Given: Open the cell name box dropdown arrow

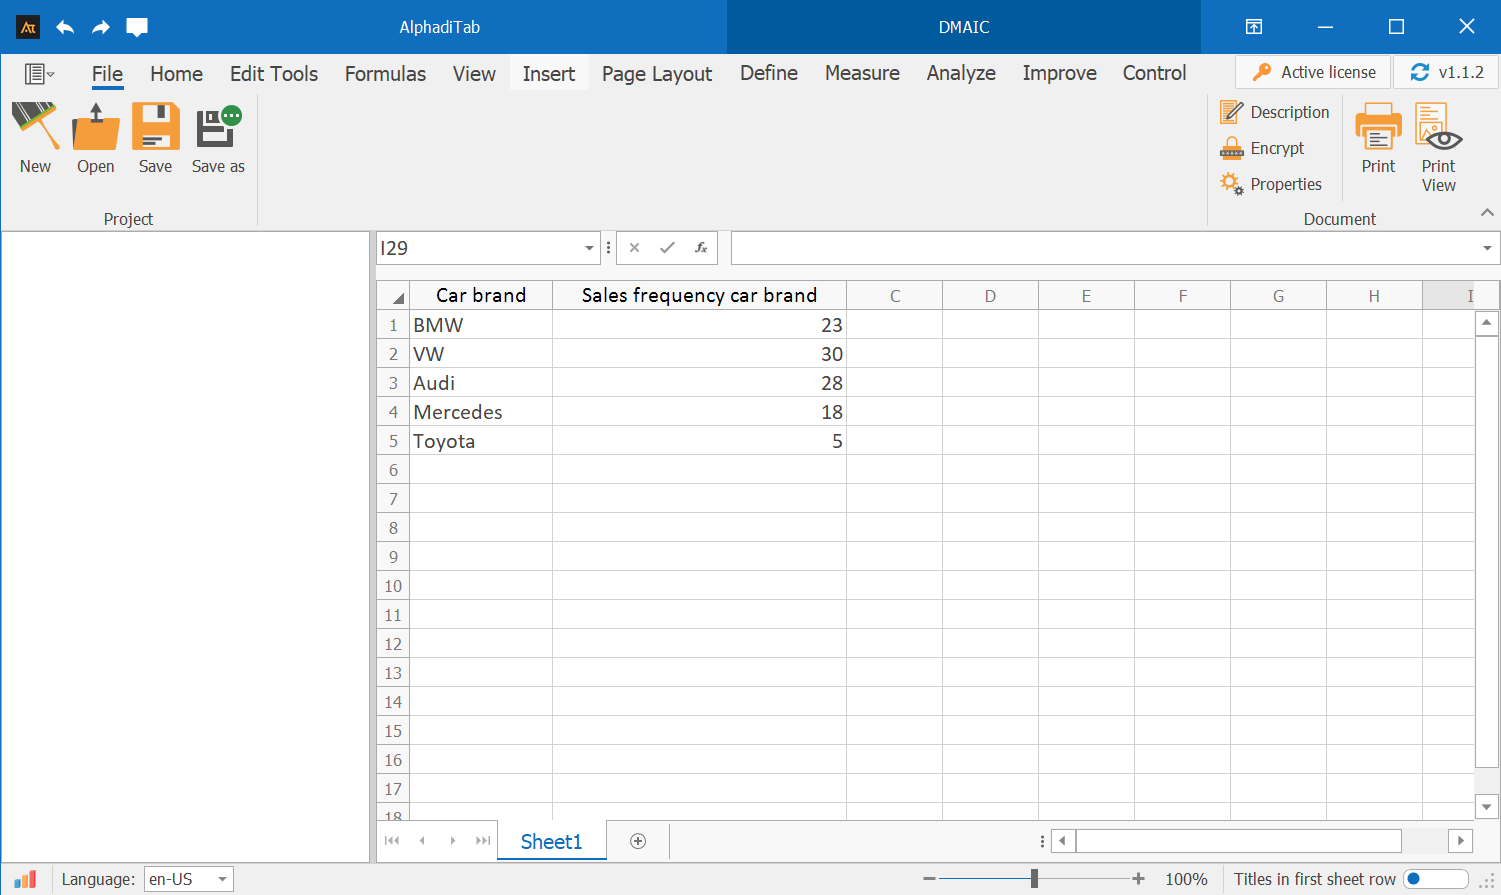Looking at the screenshot, I should coord(589,248).
